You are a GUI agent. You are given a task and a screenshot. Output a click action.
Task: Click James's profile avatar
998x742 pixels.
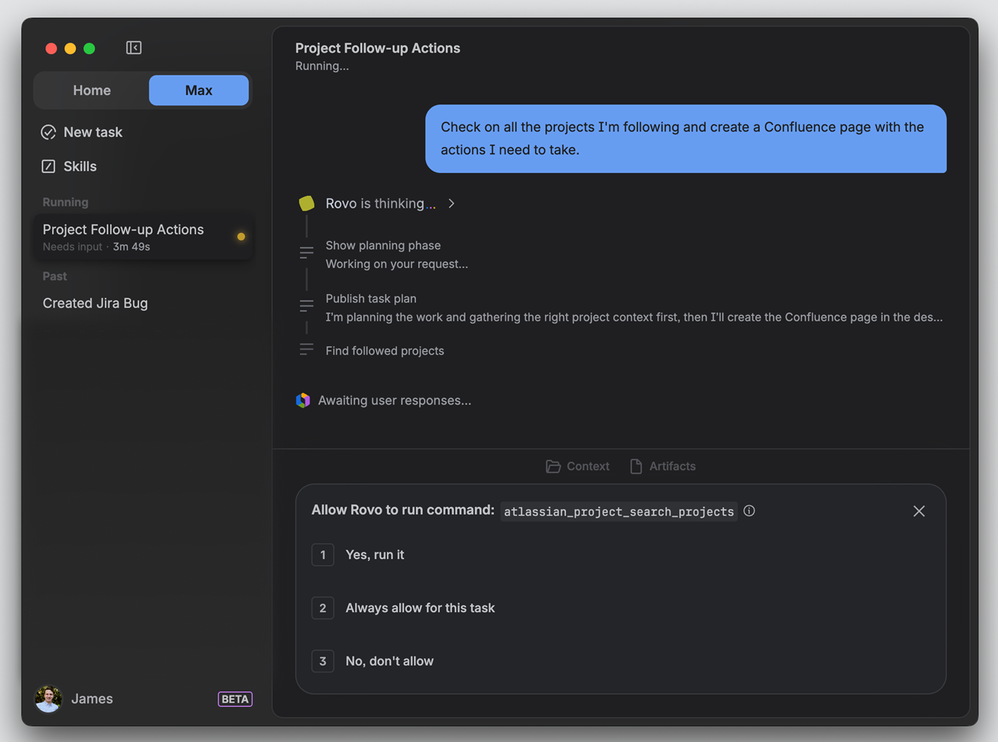point(48,699)
